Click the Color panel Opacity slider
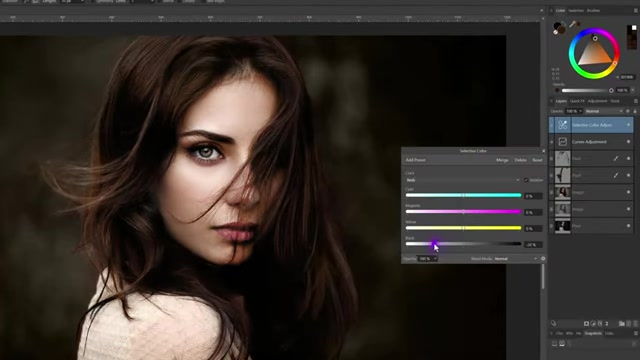This screenshot has height=360, width=640. (x=587, y=90)
